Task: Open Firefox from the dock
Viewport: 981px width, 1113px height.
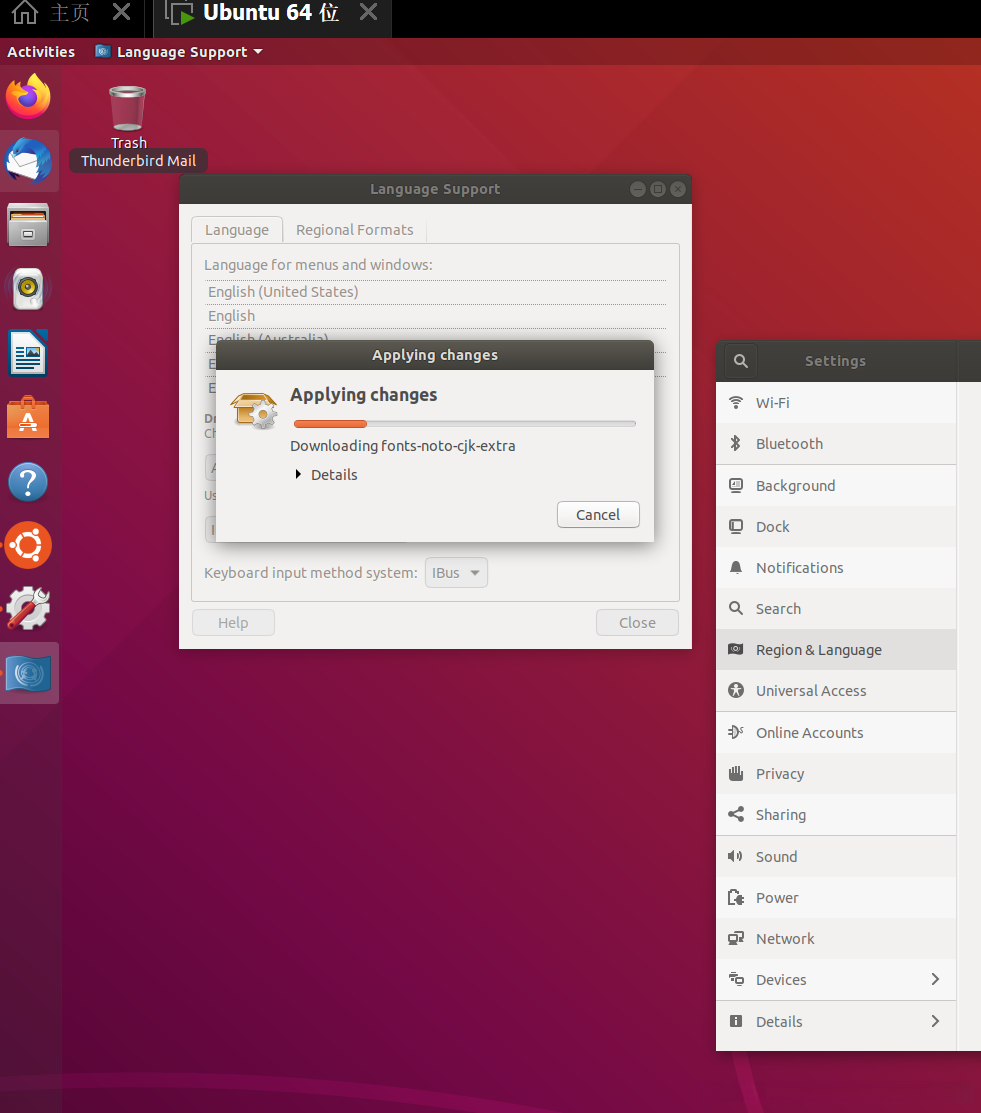Action: (28, 97)
